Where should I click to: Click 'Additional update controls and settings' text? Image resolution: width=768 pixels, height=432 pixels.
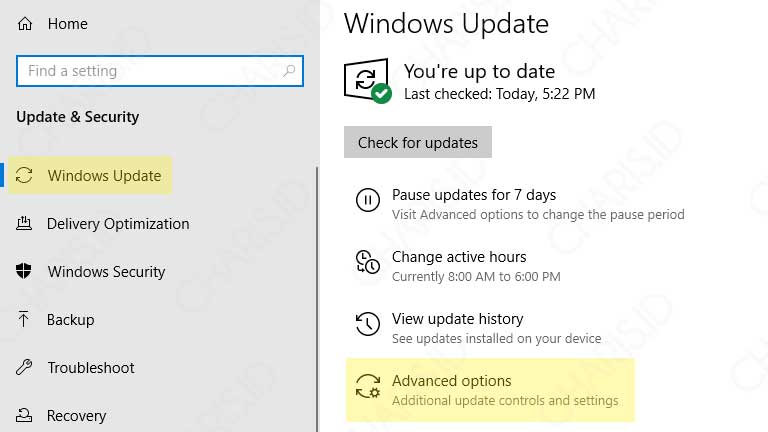(505, 401)
